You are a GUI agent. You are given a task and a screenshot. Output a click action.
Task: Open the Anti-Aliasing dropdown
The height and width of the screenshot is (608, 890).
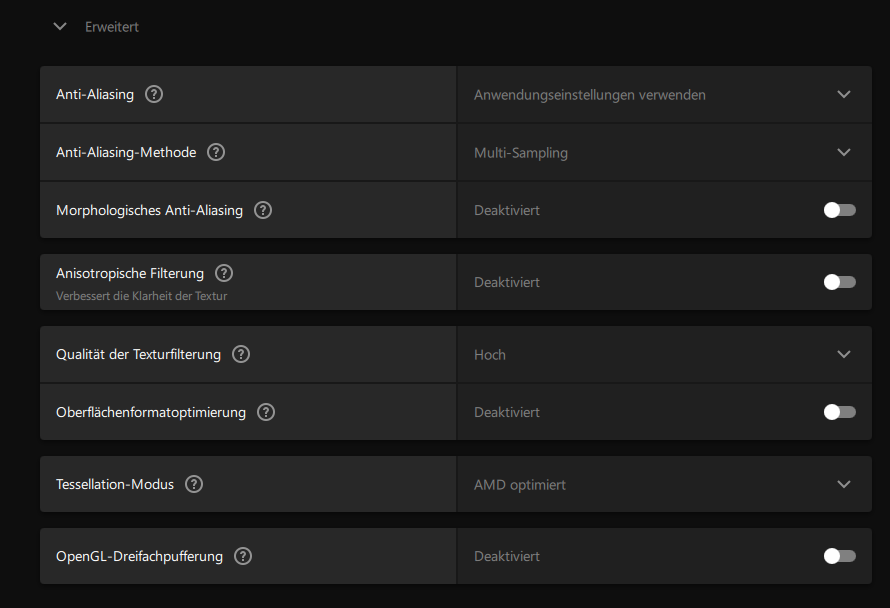843,94
